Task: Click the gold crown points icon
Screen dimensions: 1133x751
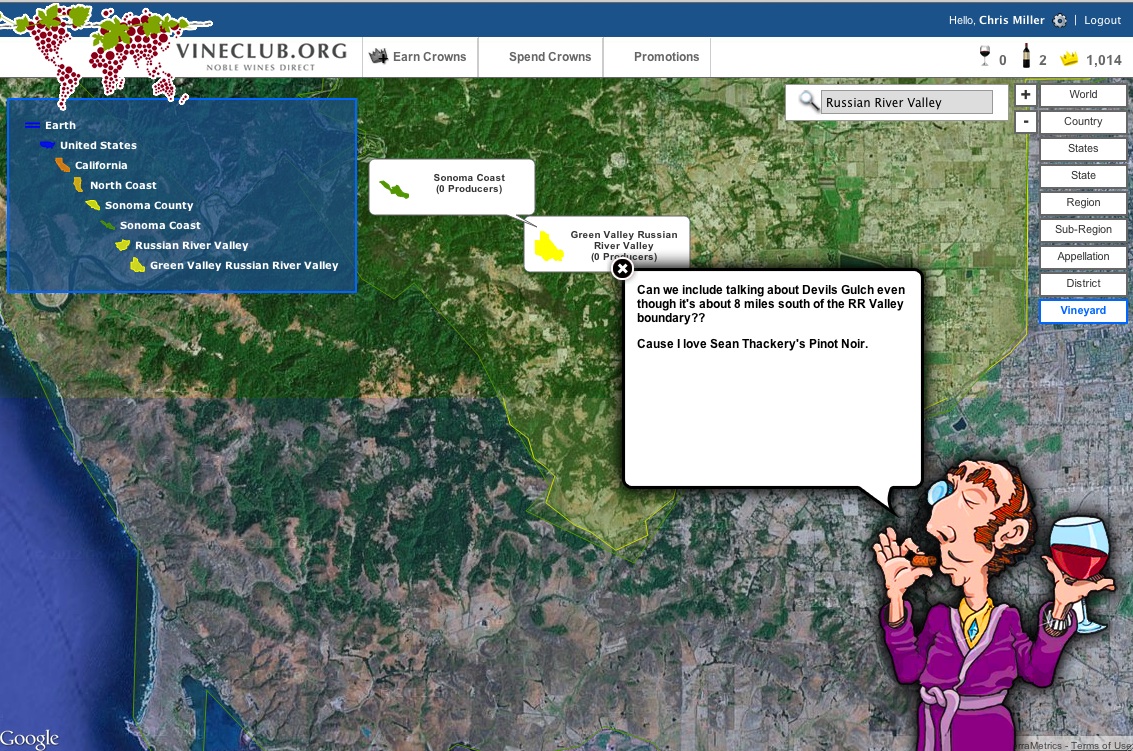Action: [1070, 59]
